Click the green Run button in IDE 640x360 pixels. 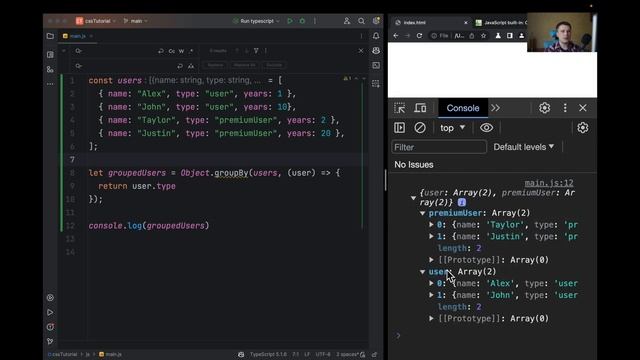290,21
